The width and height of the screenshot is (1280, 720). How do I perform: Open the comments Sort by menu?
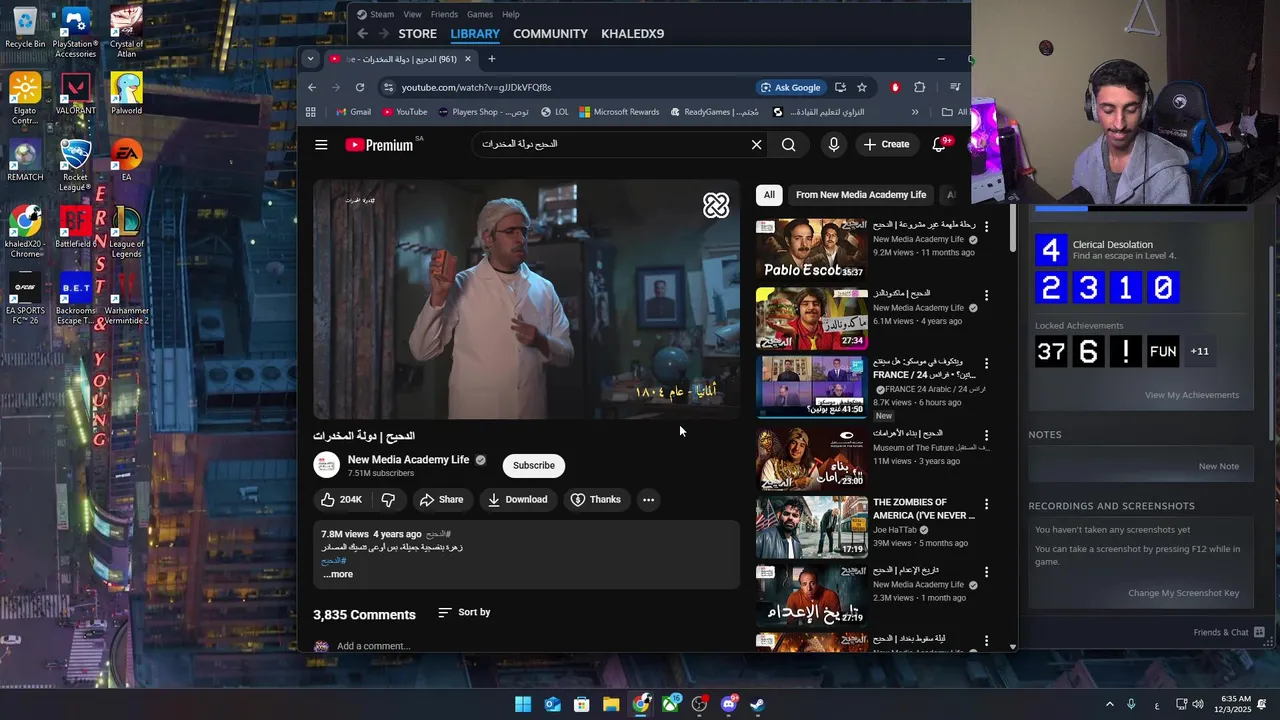tap(464, 612)
